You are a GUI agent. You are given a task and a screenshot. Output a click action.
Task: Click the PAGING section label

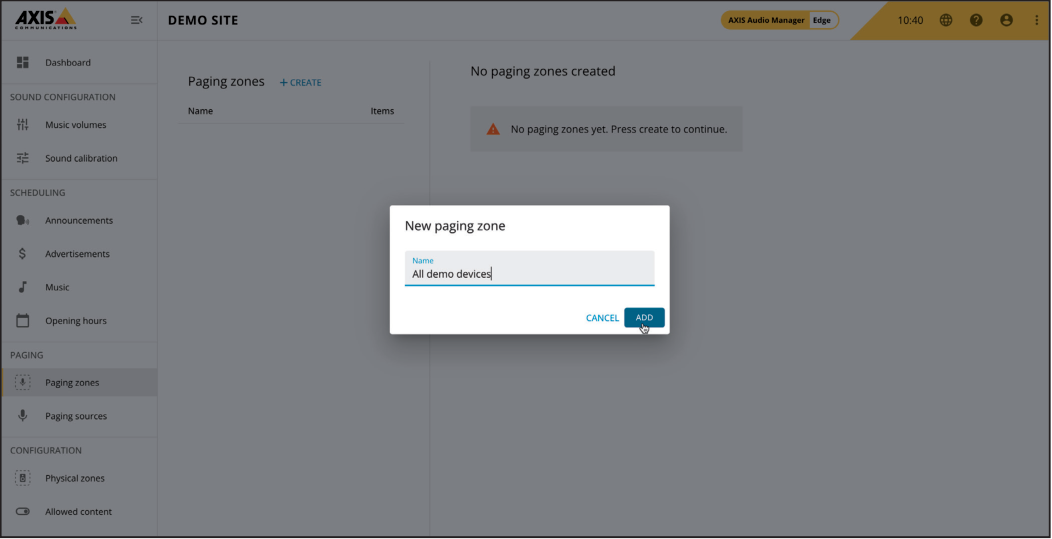27,355
